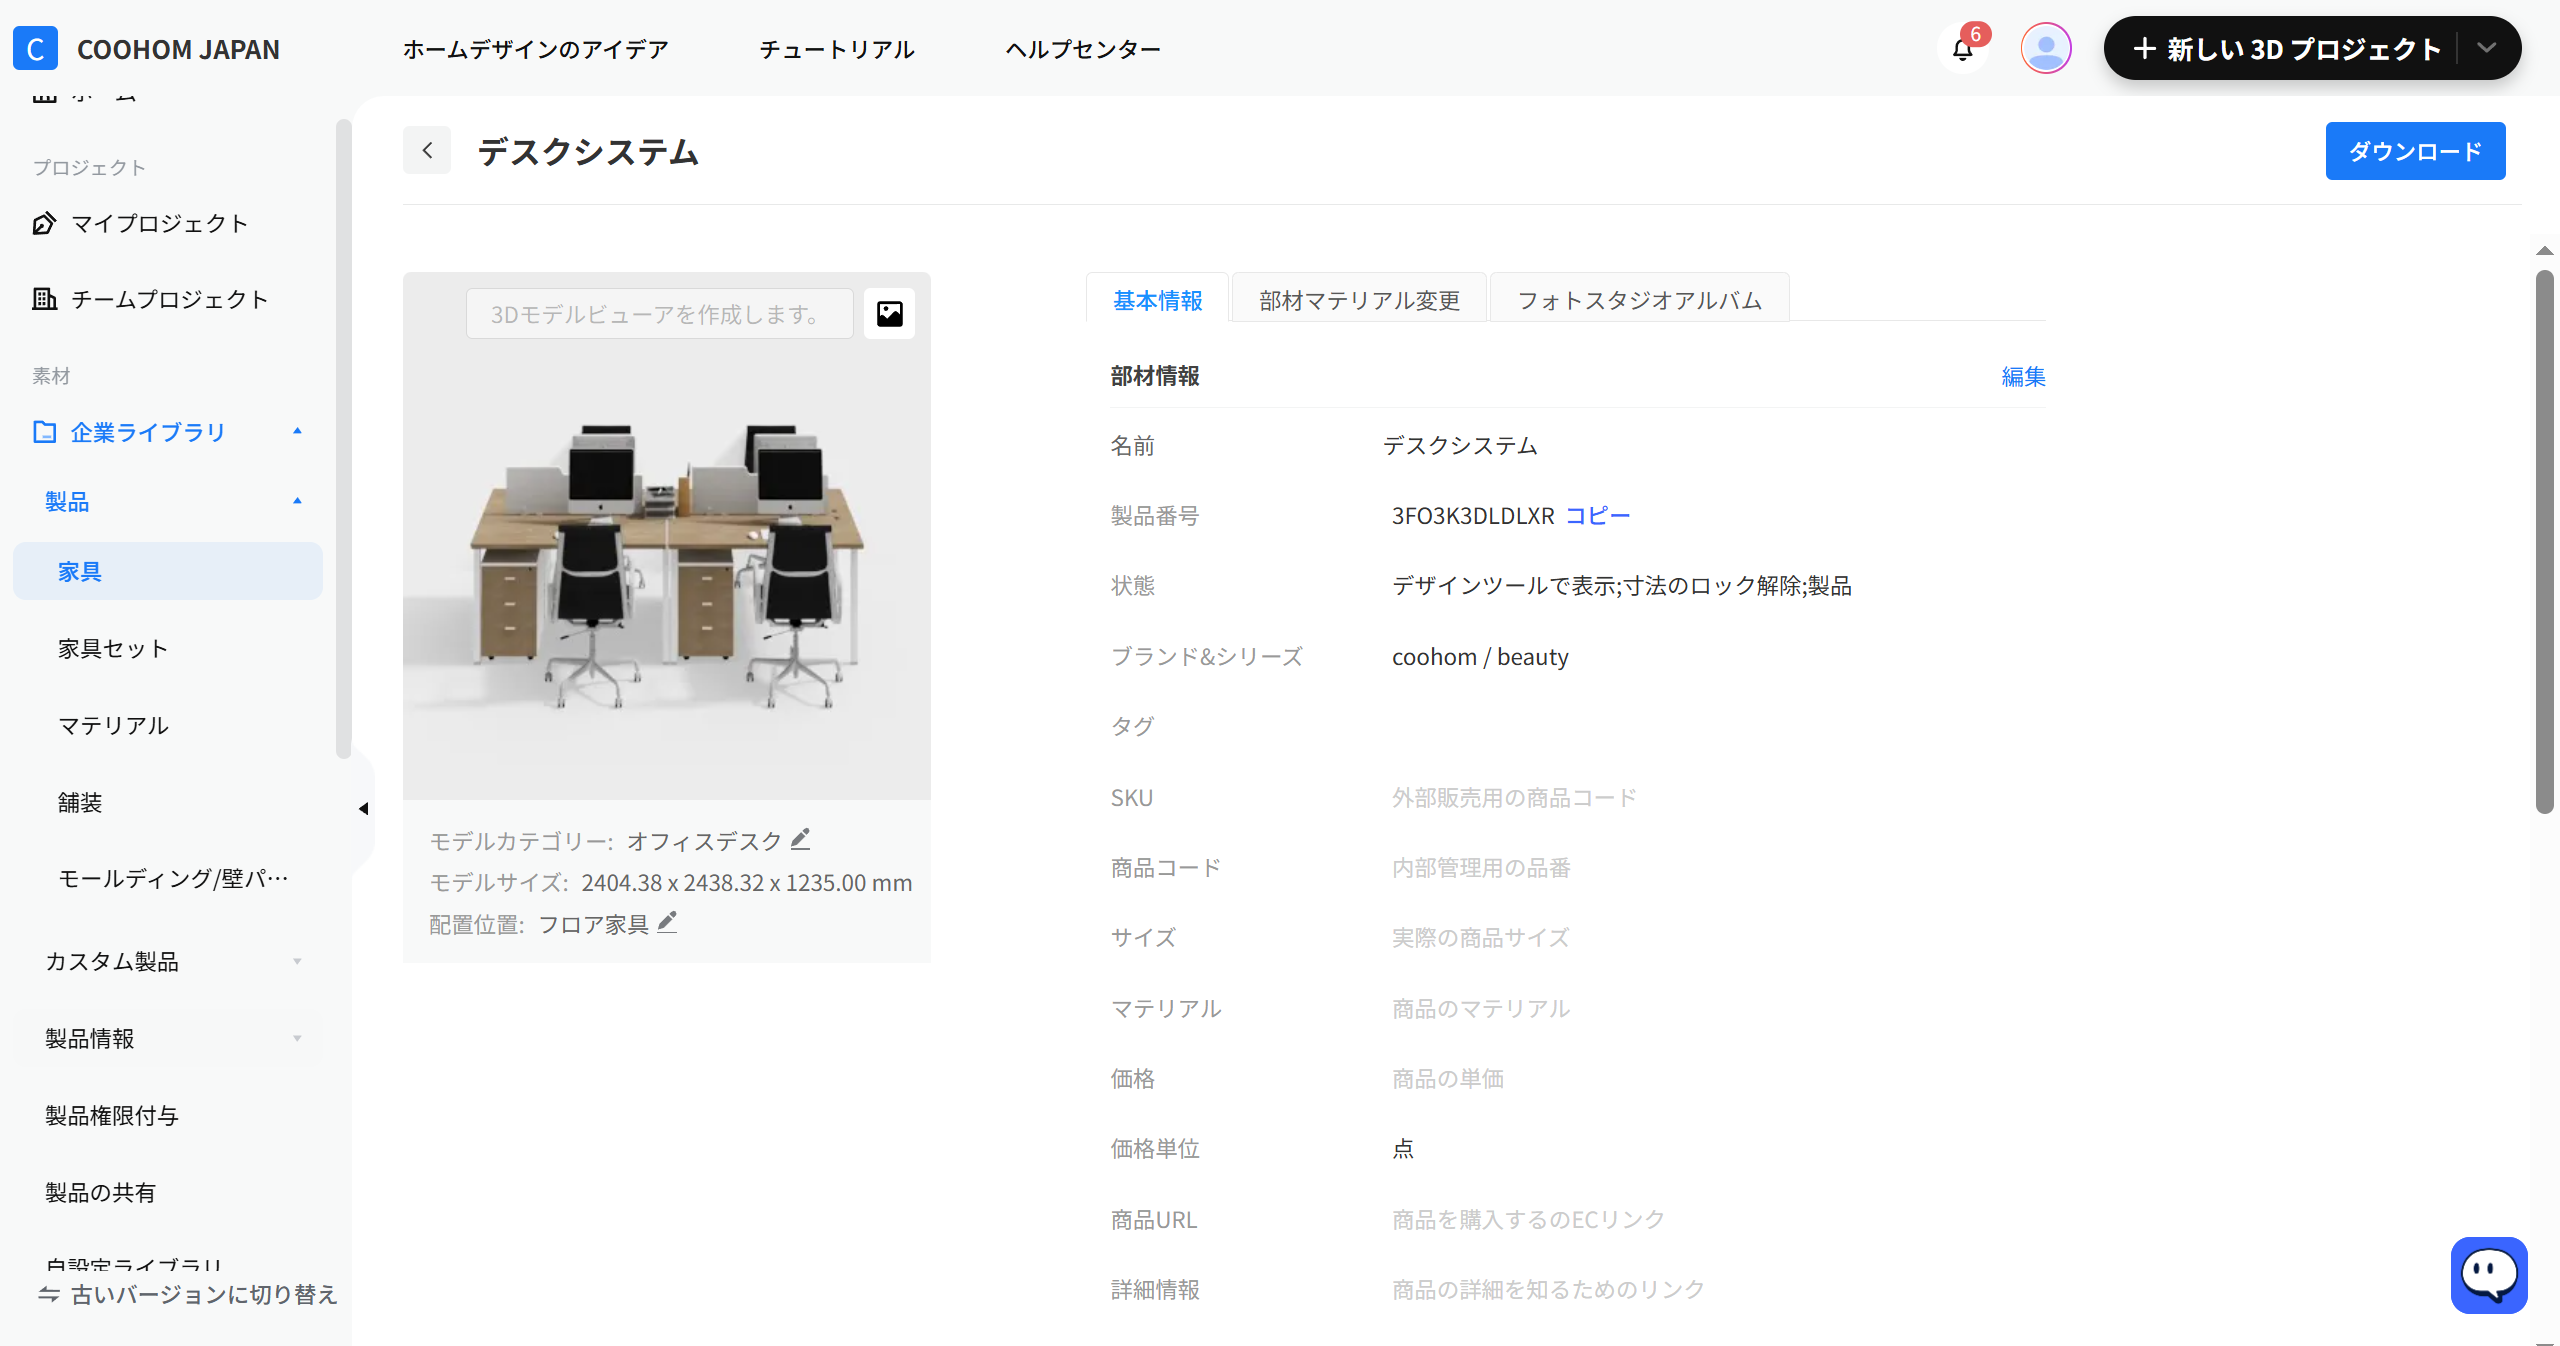Copy the product number with コピー

(x=1598, y=515)
